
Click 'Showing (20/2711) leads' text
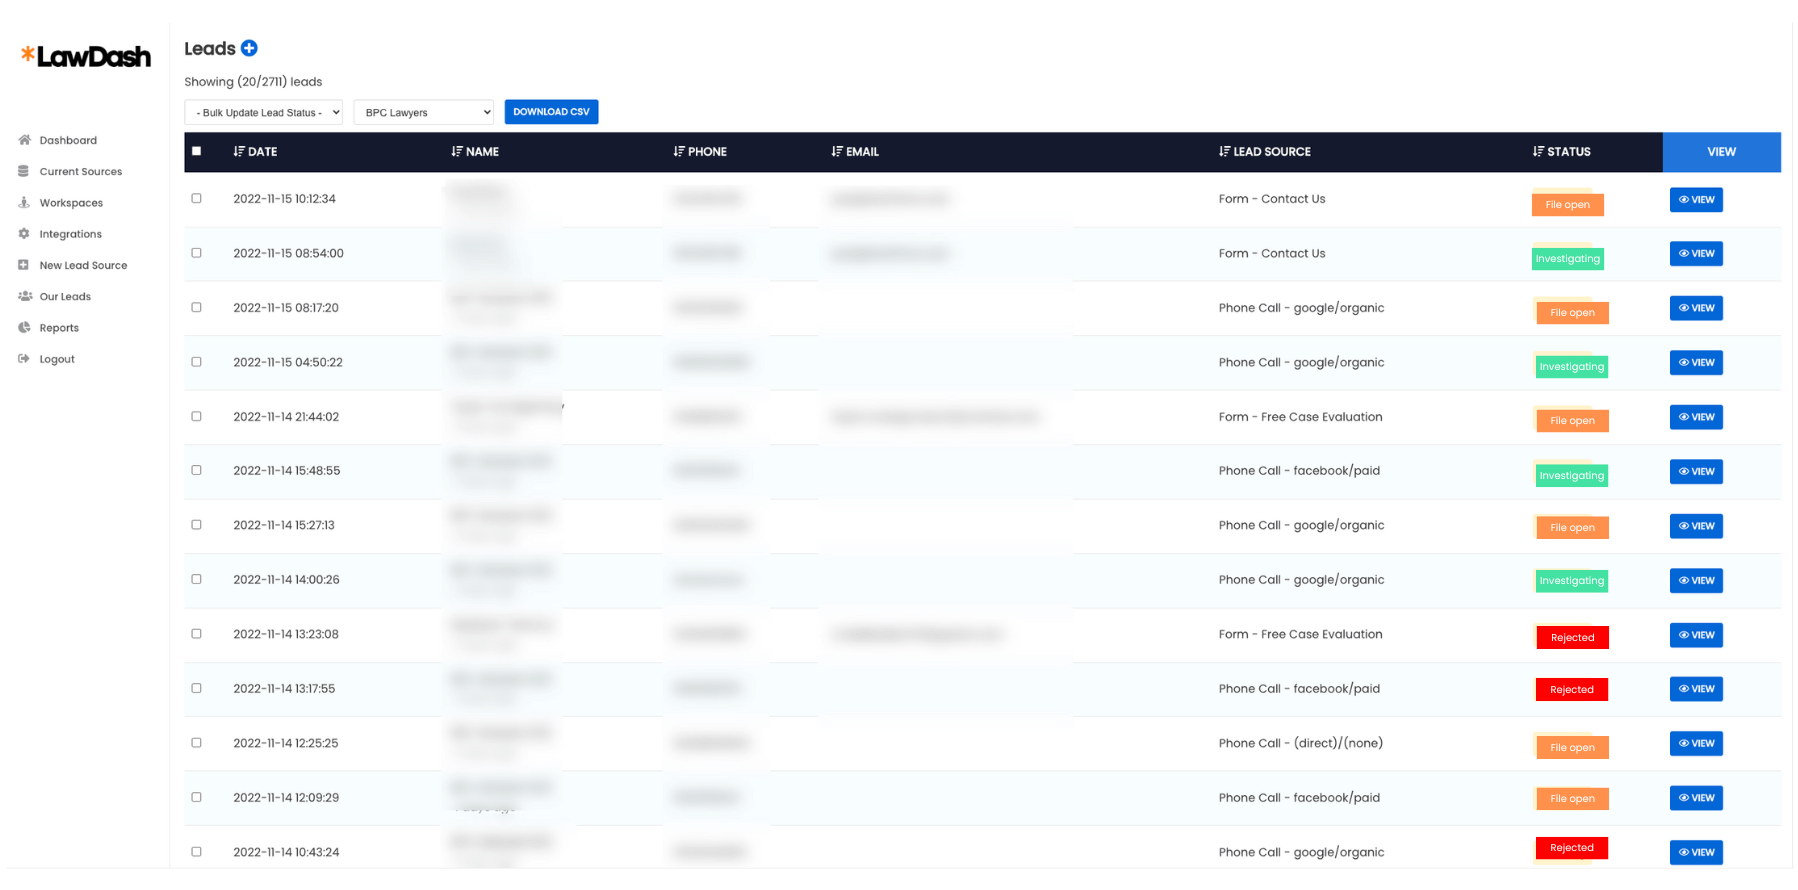(x=253, y=82)
